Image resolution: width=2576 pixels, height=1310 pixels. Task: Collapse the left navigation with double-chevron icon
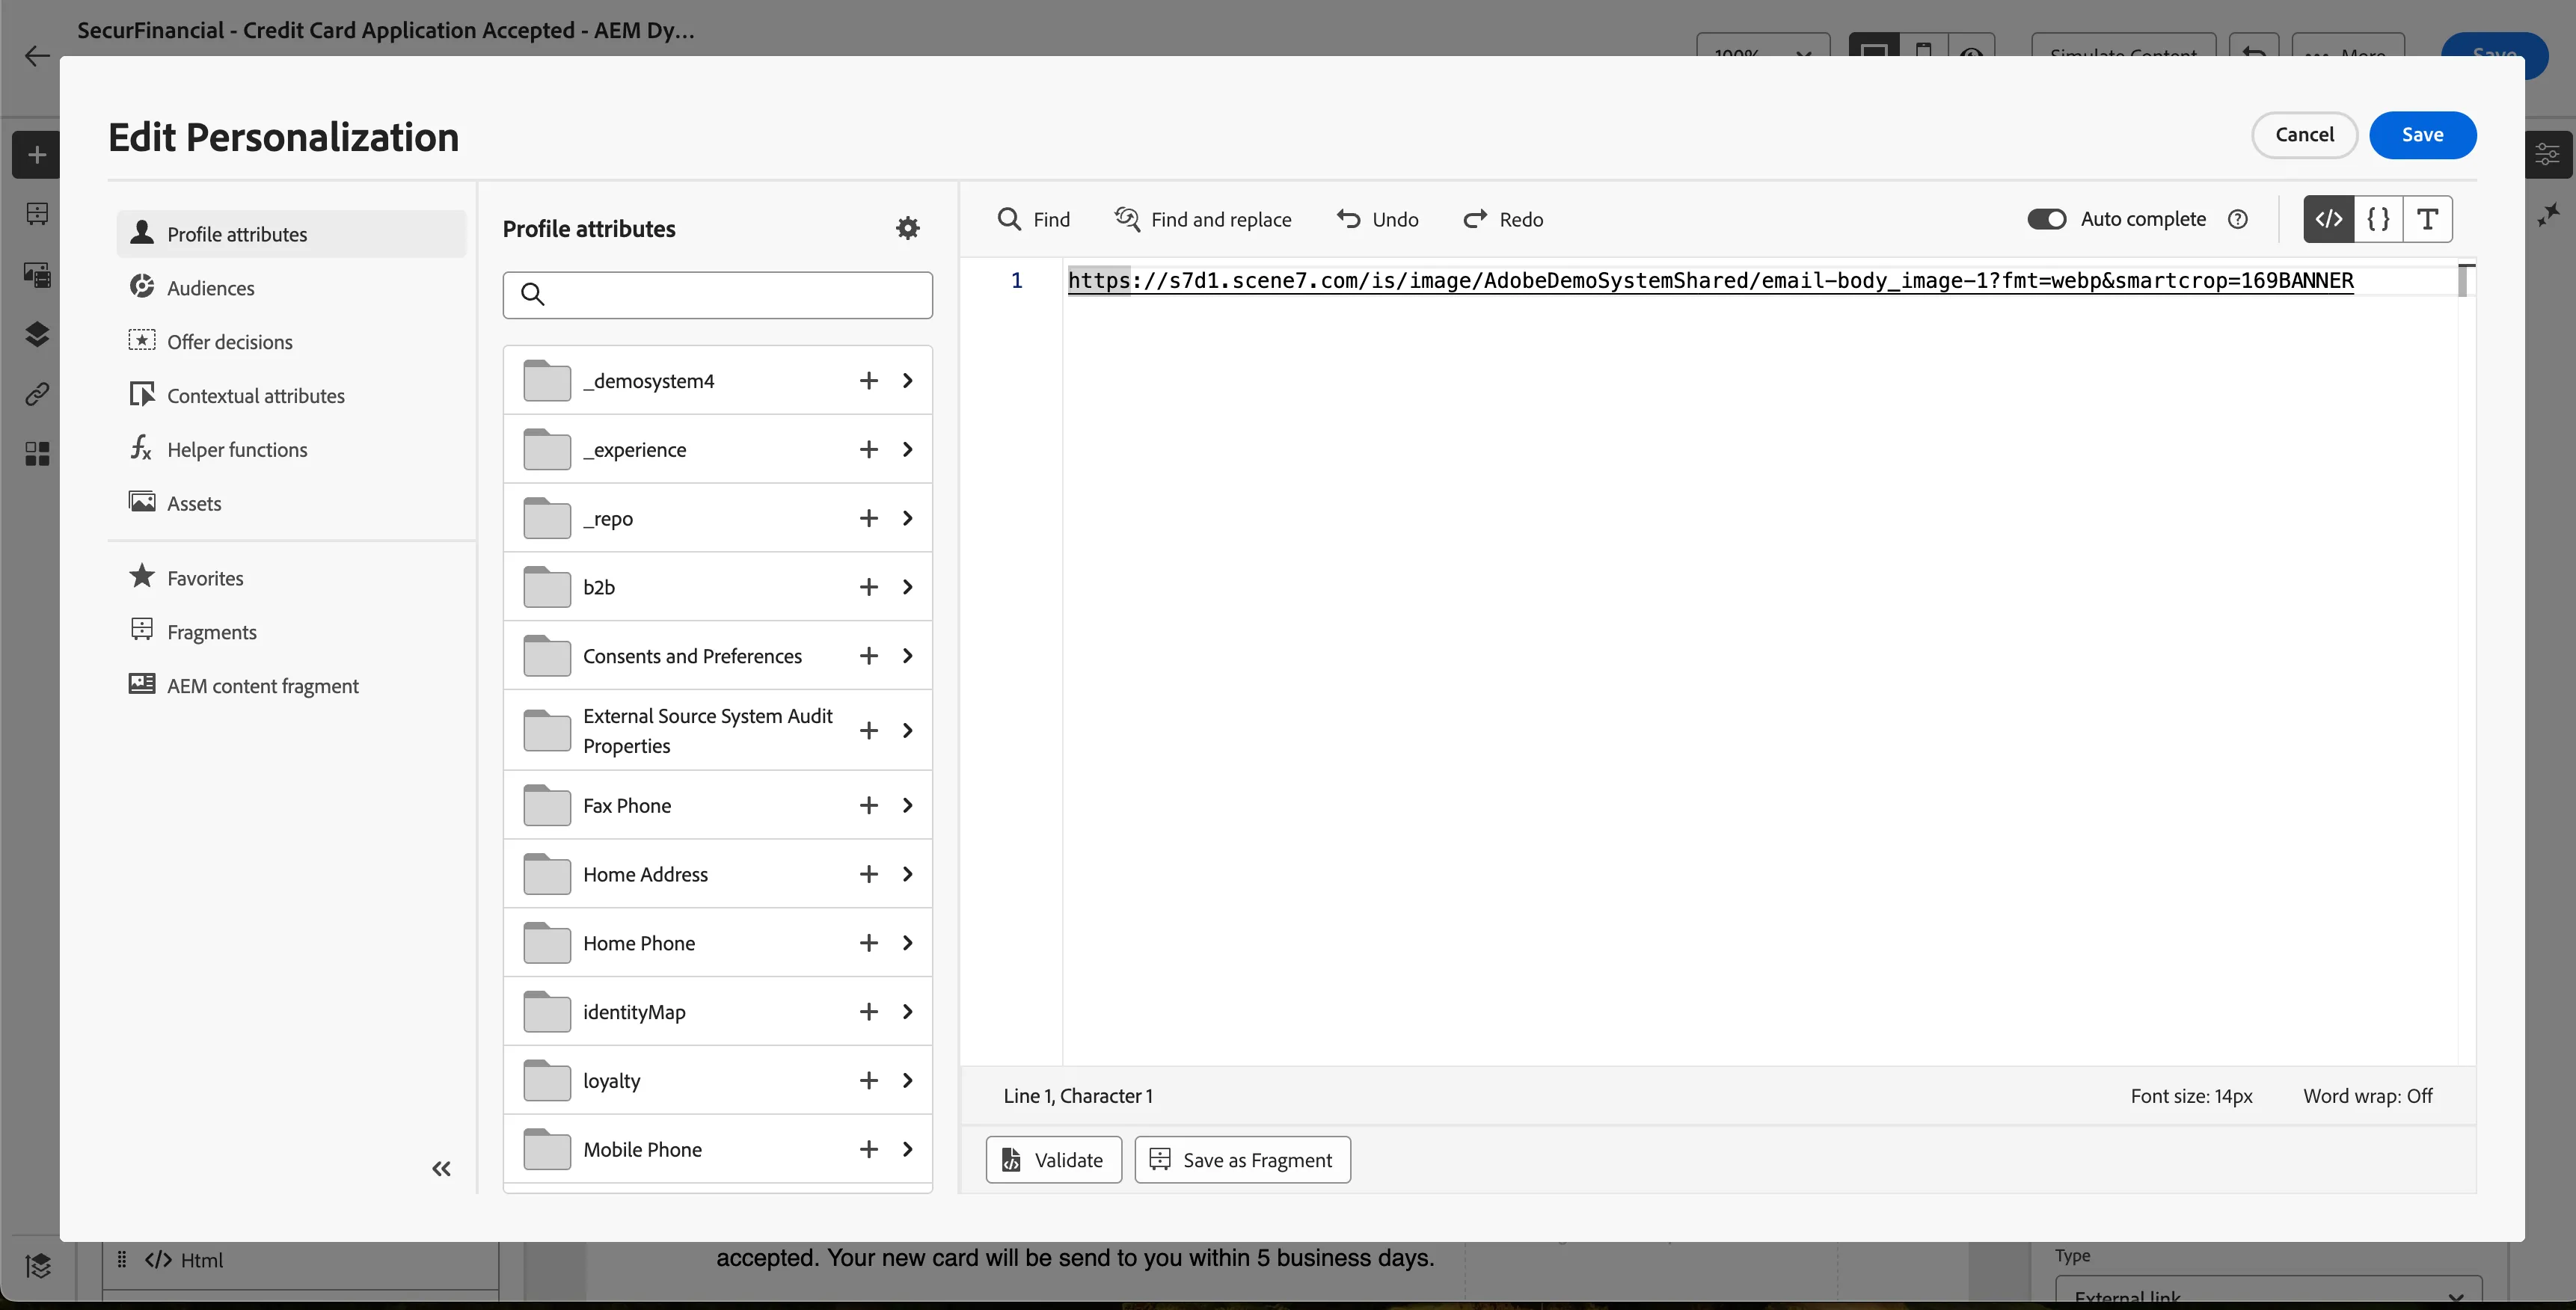click(441, 1168)
